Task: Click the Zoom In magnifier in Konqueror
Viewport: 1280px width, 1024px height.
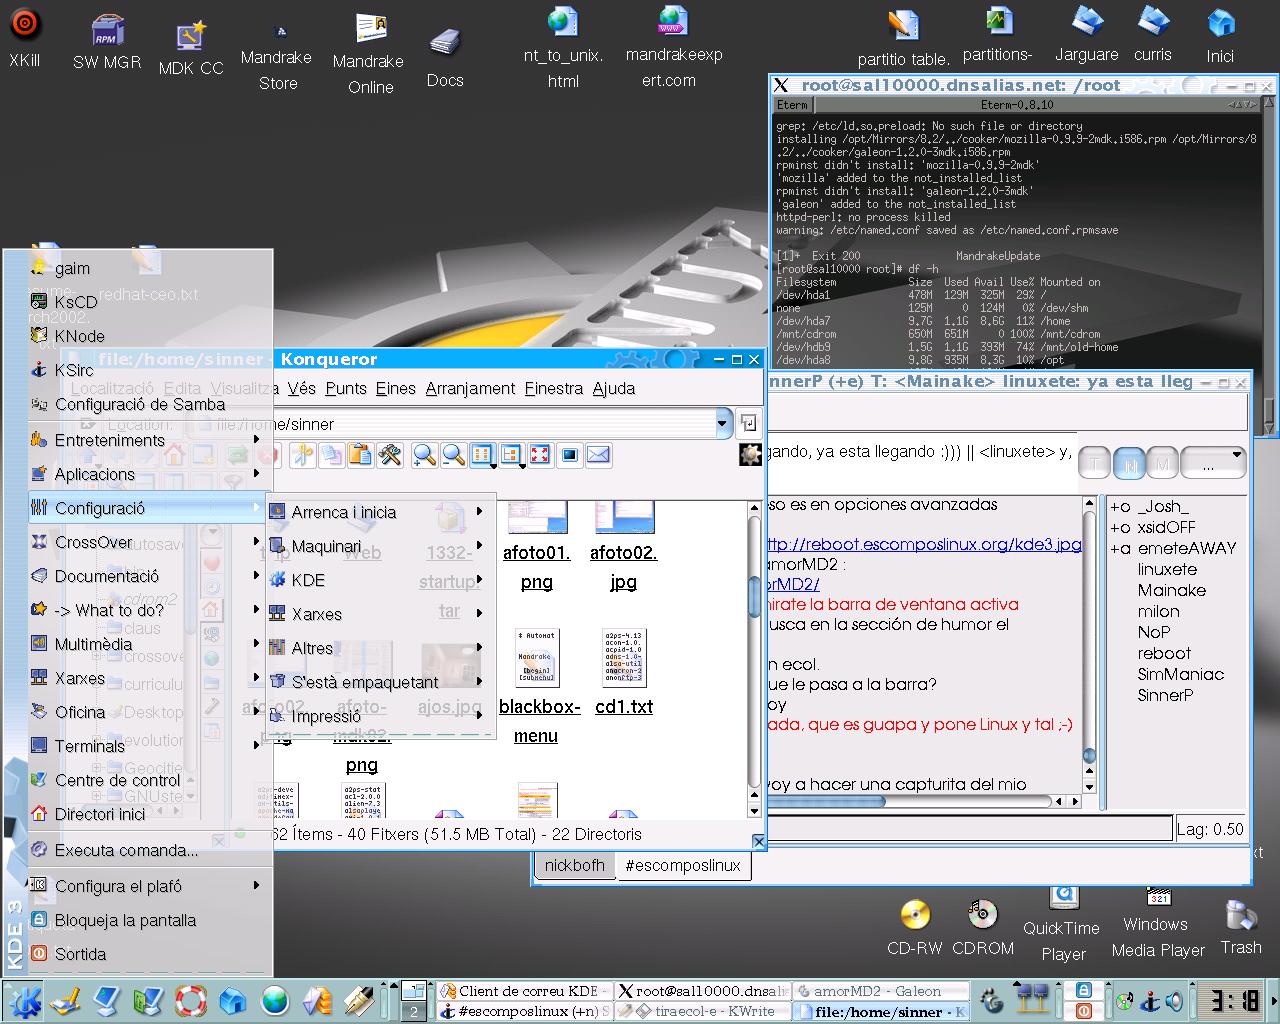Action: [425, 456]
